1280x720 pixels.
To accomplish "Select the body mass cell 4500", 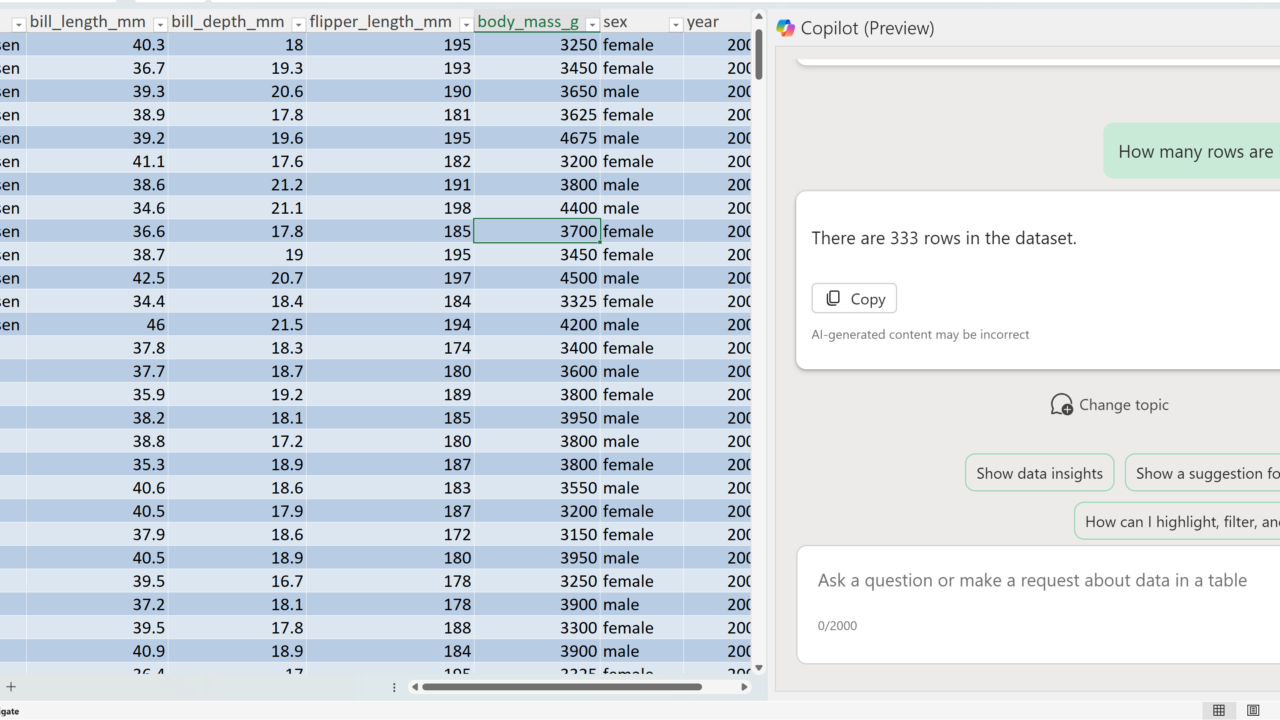I will click(537, 278).
